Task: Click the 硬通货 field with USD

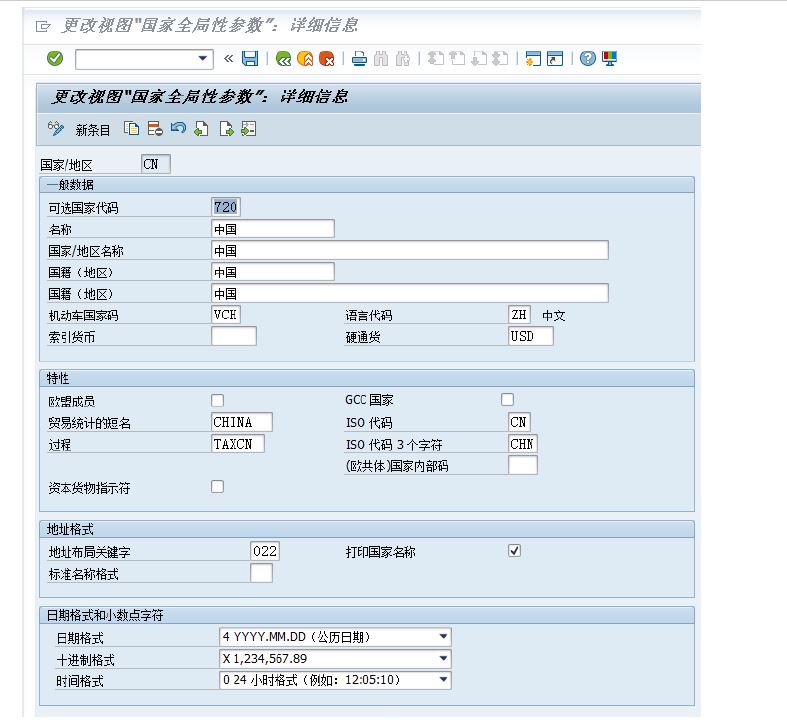Action: [x=531, y=336]
